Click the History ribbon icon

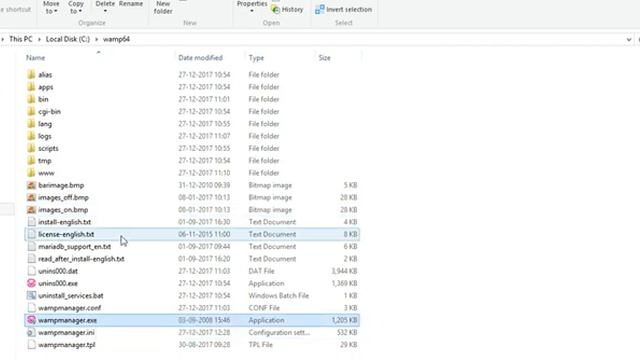[x=276, y=9]
